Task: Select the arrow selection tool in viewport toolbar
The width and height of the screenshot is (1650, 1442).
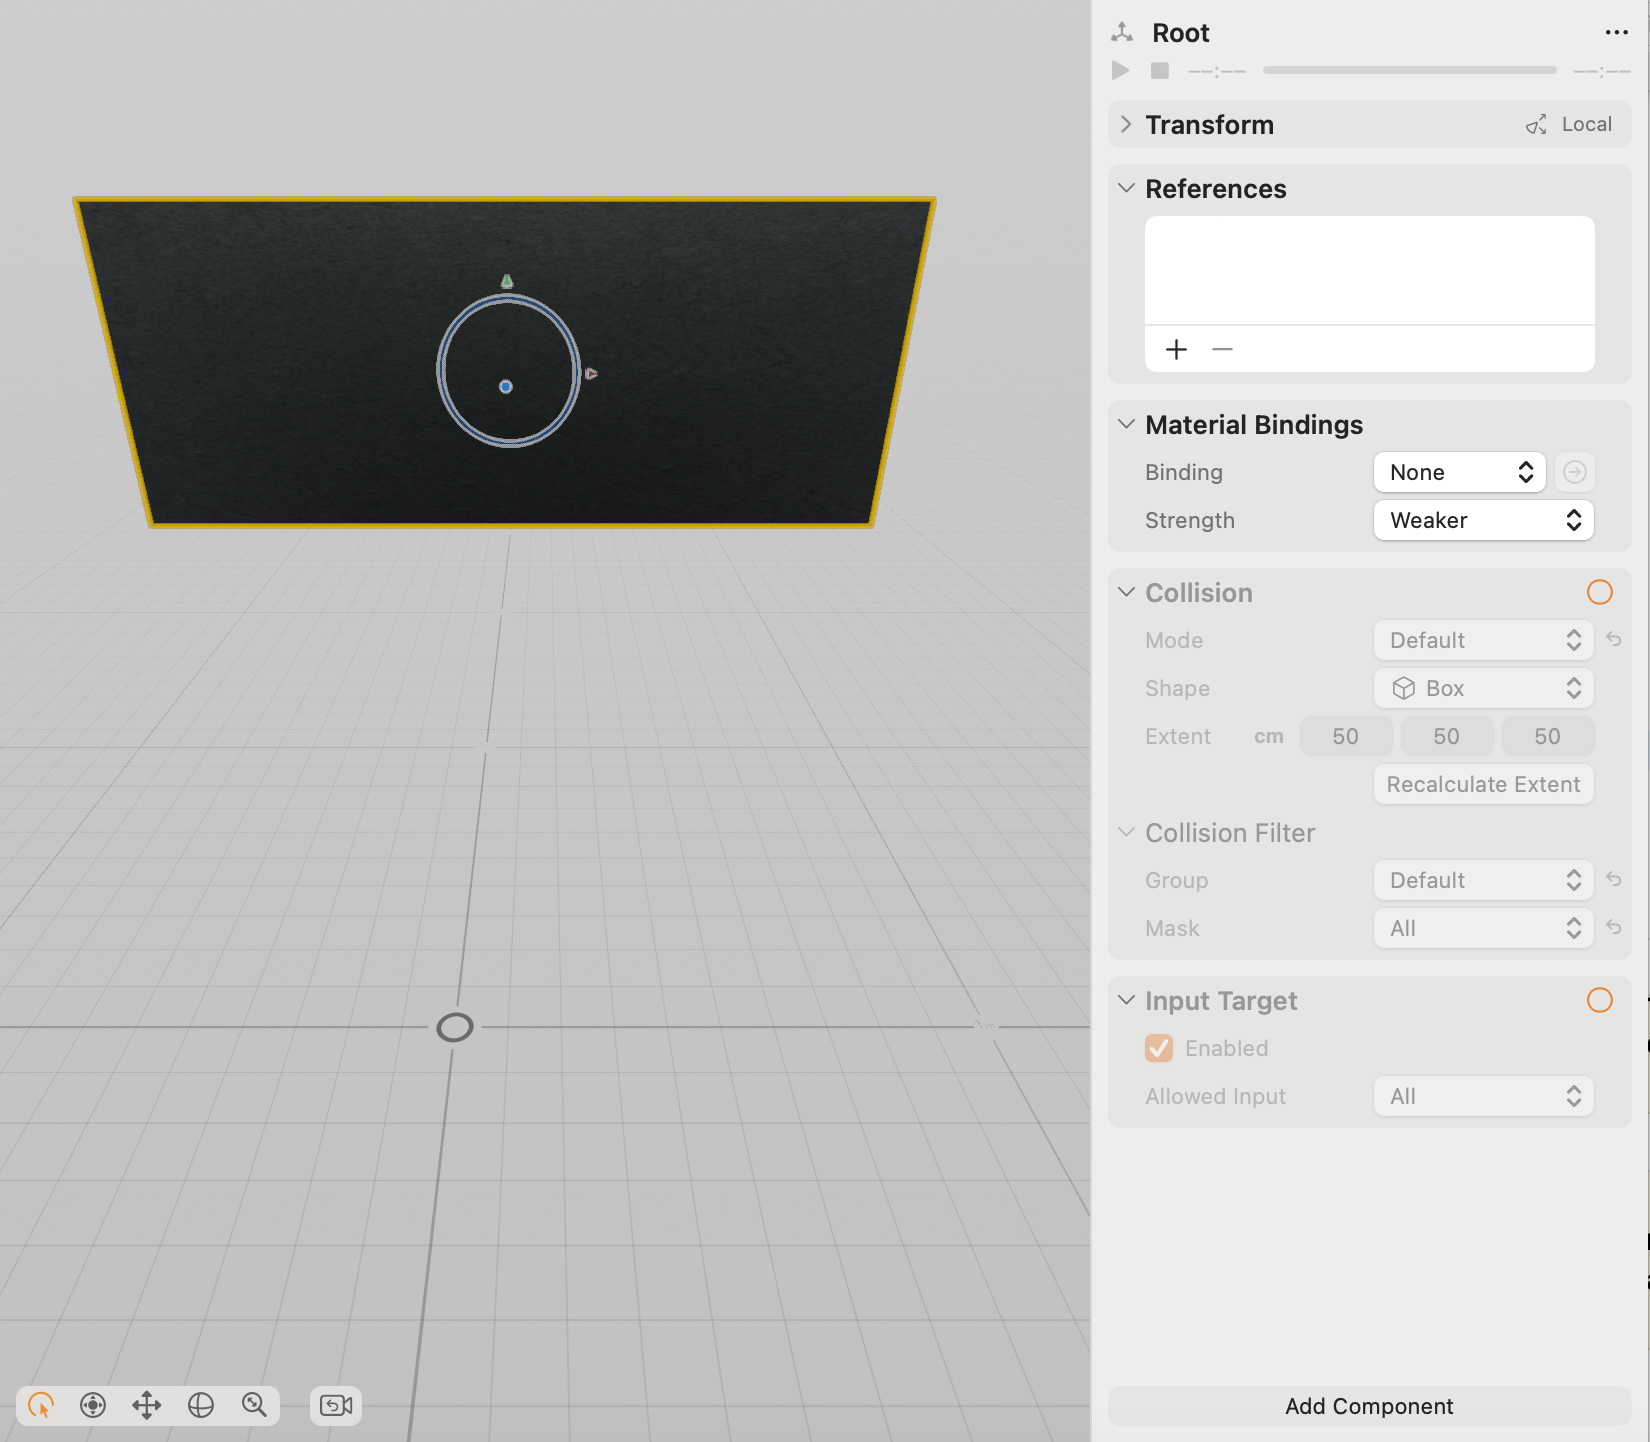Action: 40,1405
